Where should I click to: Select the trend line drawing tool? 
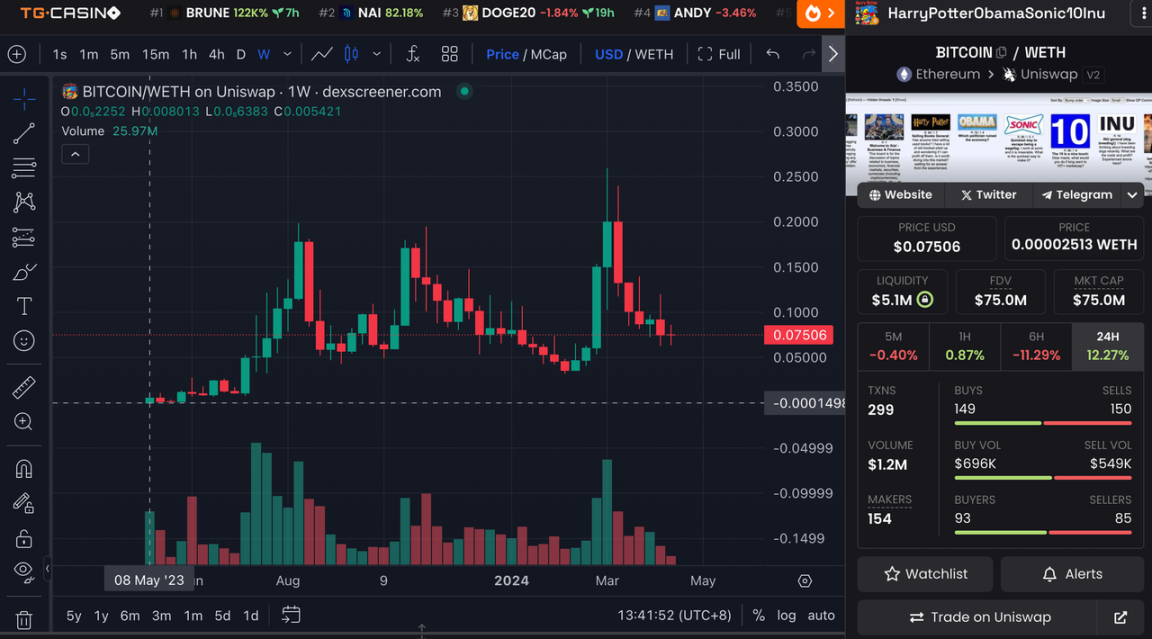click(24, 133)
